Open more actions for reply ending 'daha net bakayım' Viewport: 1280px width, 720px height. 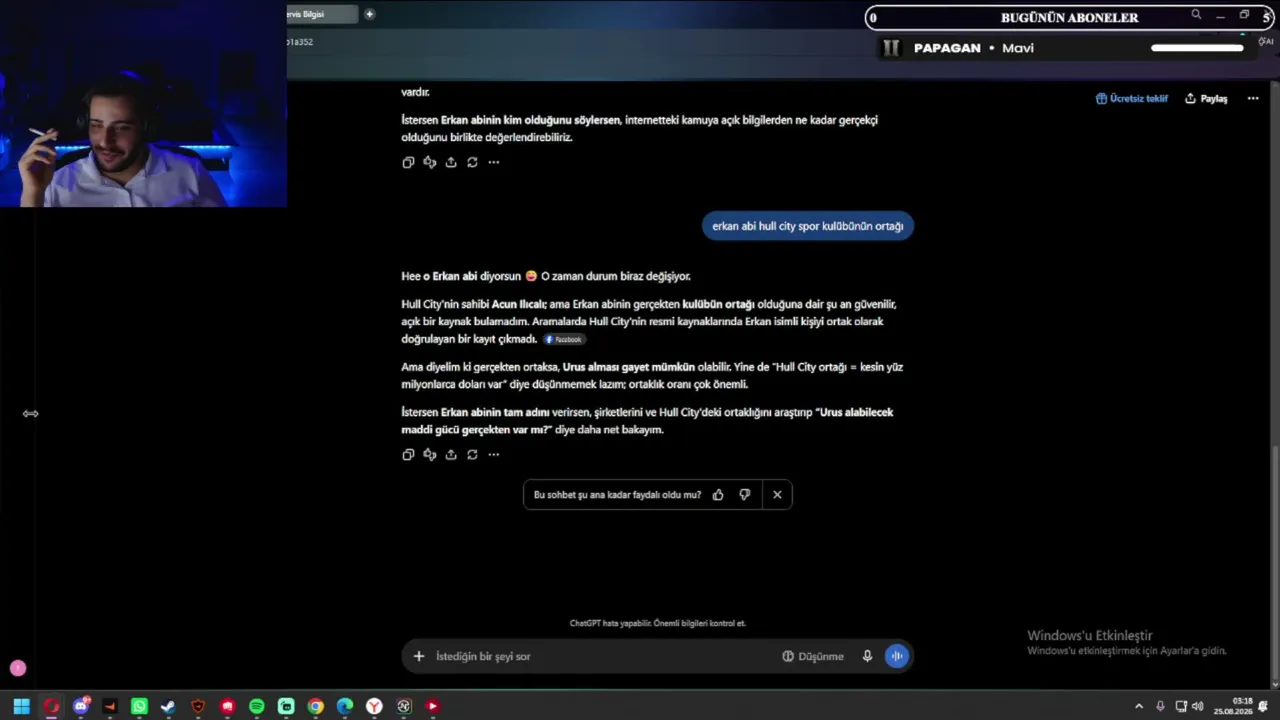point(494,454)
